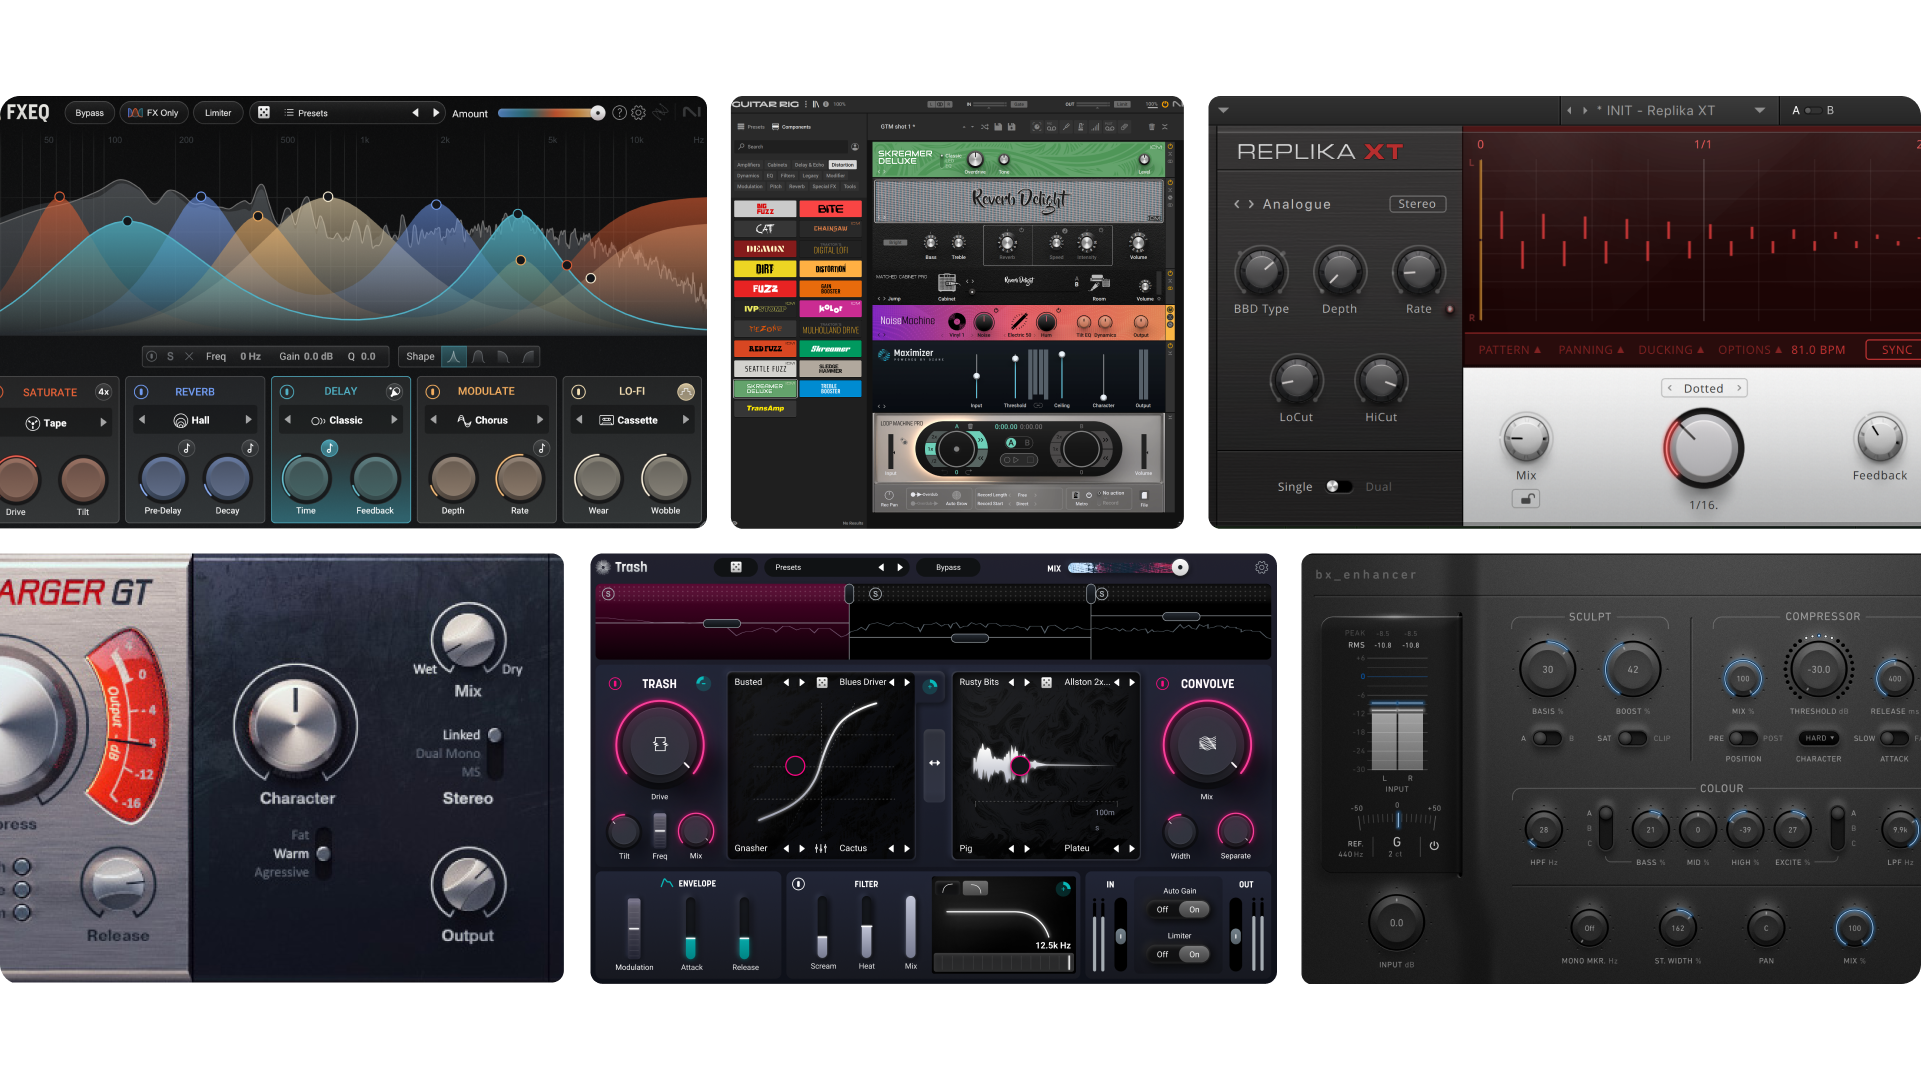
Task: Click the FXEQ Bypass button
Action: click(x=90, y=113)
